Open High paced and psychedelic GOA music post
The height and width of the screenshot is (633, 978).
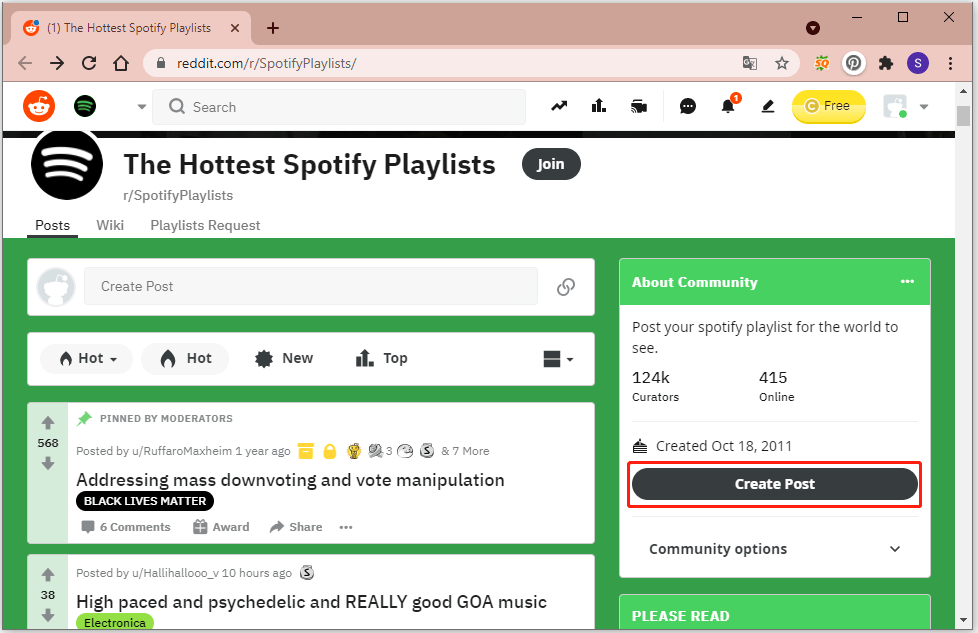311,602
